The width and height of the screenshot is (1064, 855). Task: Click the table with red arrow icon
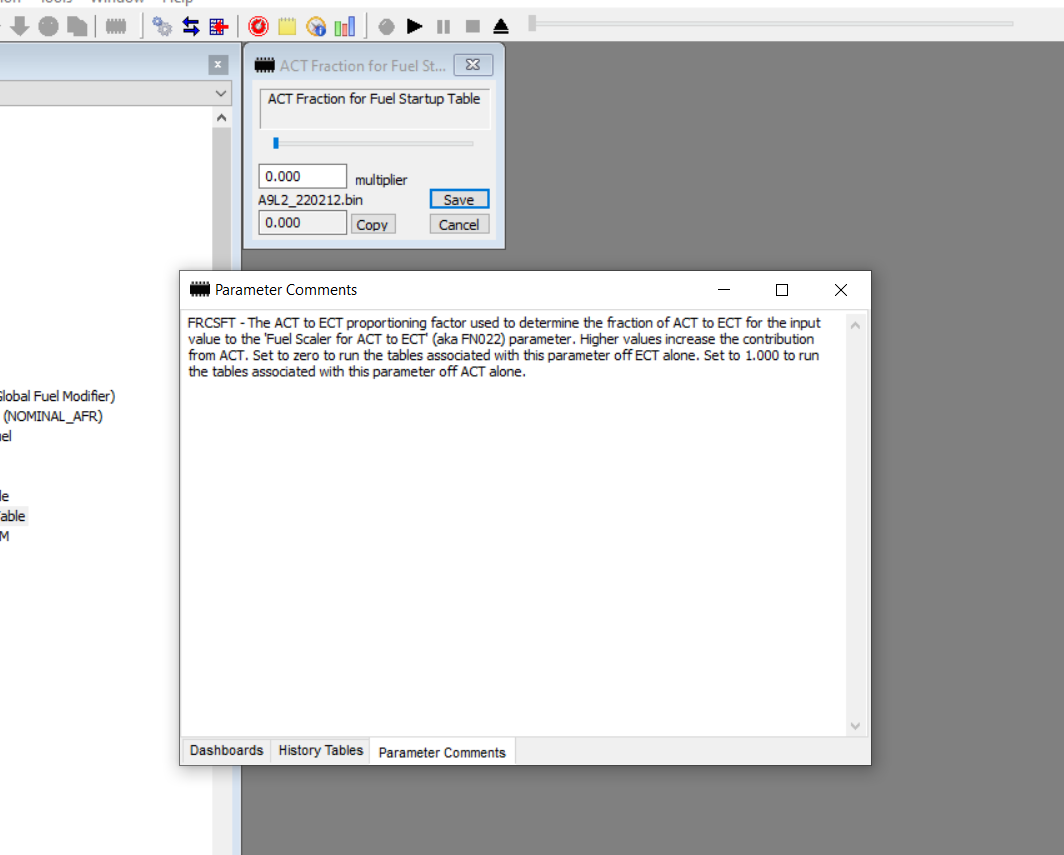click(219, 26)
